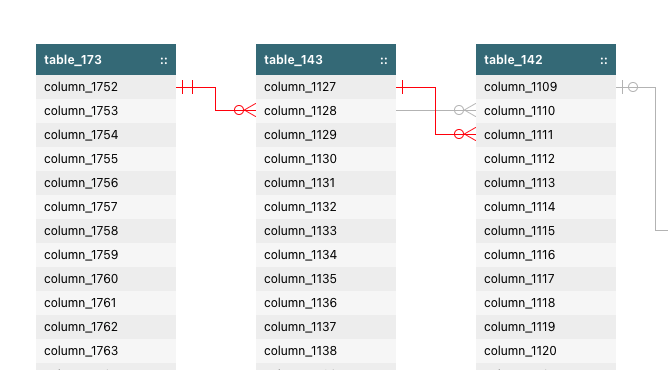
Task: Select column_1753 row
Action: point(106,111)
